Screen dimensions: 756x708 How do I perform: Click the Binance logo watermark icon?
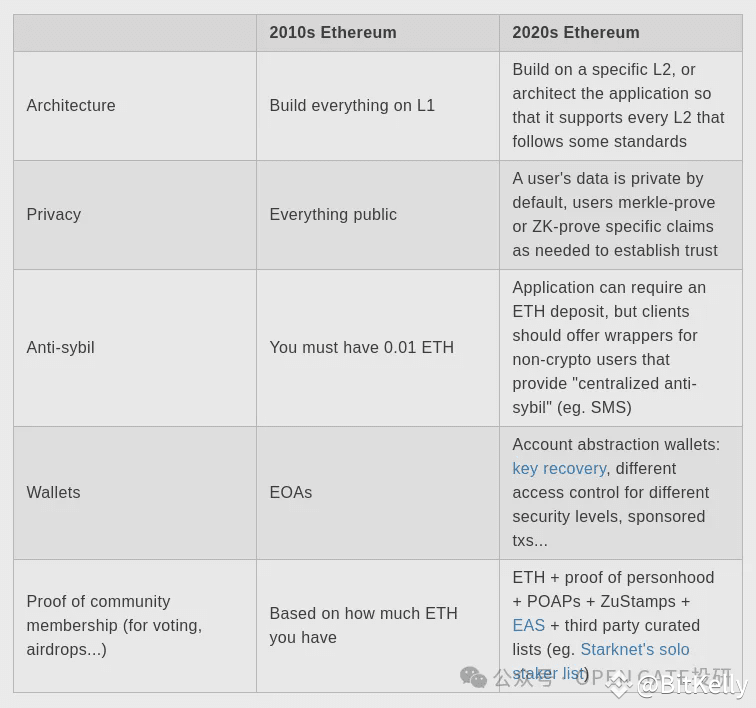click(619, 686)
